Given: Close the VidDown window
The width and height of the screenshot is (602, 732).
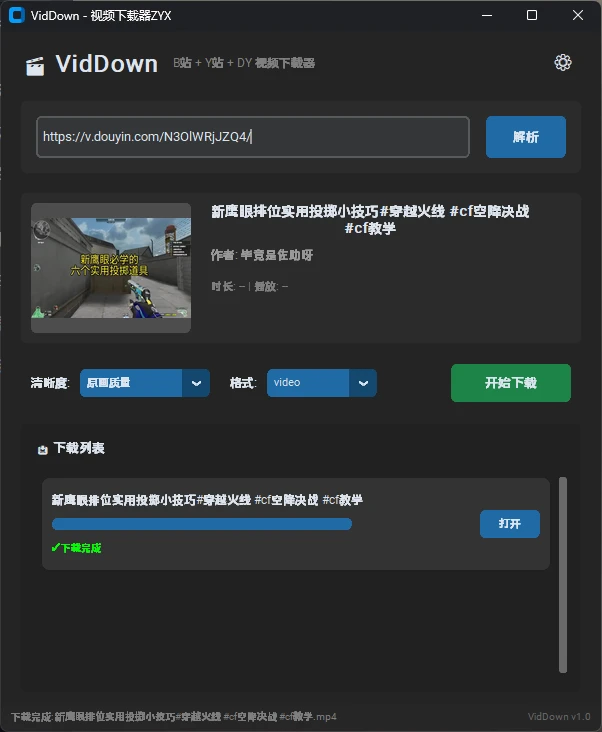Looking at the screenshot, I should tap(578, 15).
